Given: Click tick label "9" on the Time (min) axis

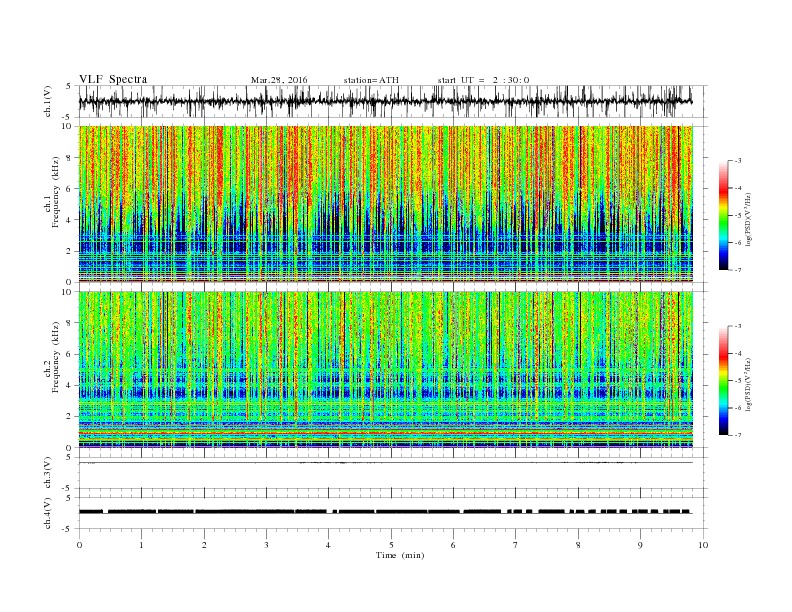Looking at the screenshot, I should tap(640, 545).
